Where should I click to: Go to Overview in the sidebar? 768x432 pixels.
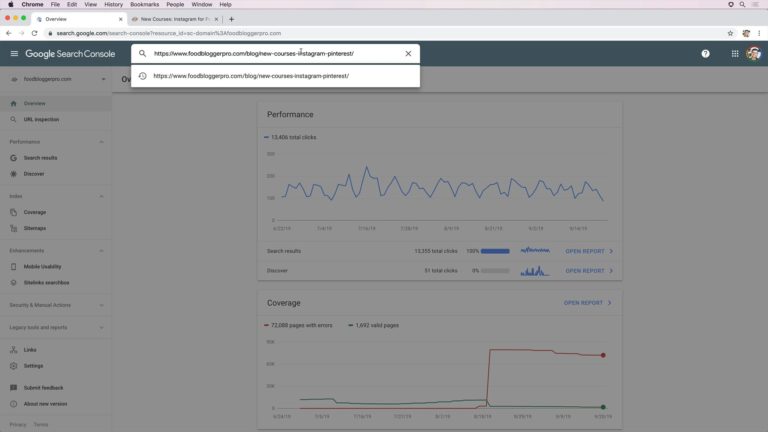[55, 103]
